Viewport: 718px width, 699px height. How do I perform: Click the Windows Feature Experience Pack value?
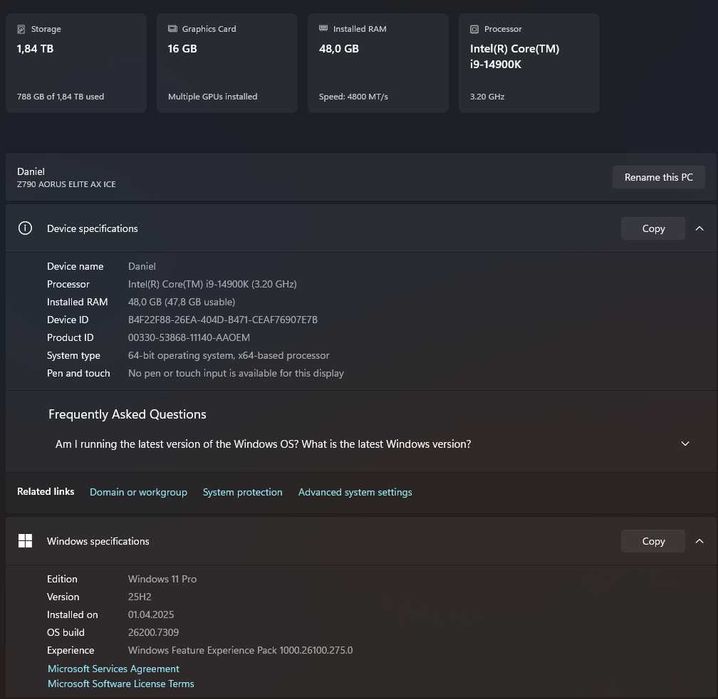(x=240, y=650)
